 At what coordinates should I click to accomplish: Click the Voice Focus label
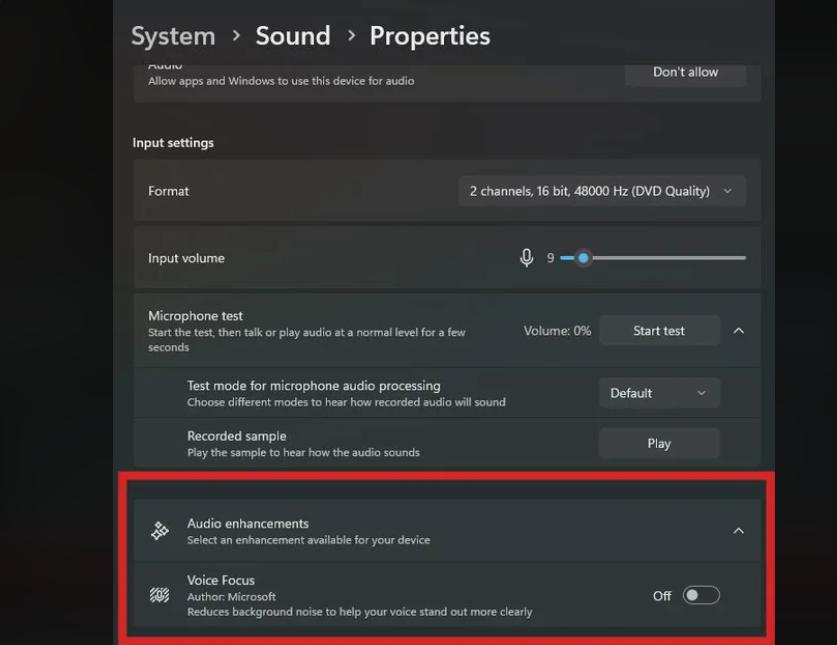pos(221,580)
